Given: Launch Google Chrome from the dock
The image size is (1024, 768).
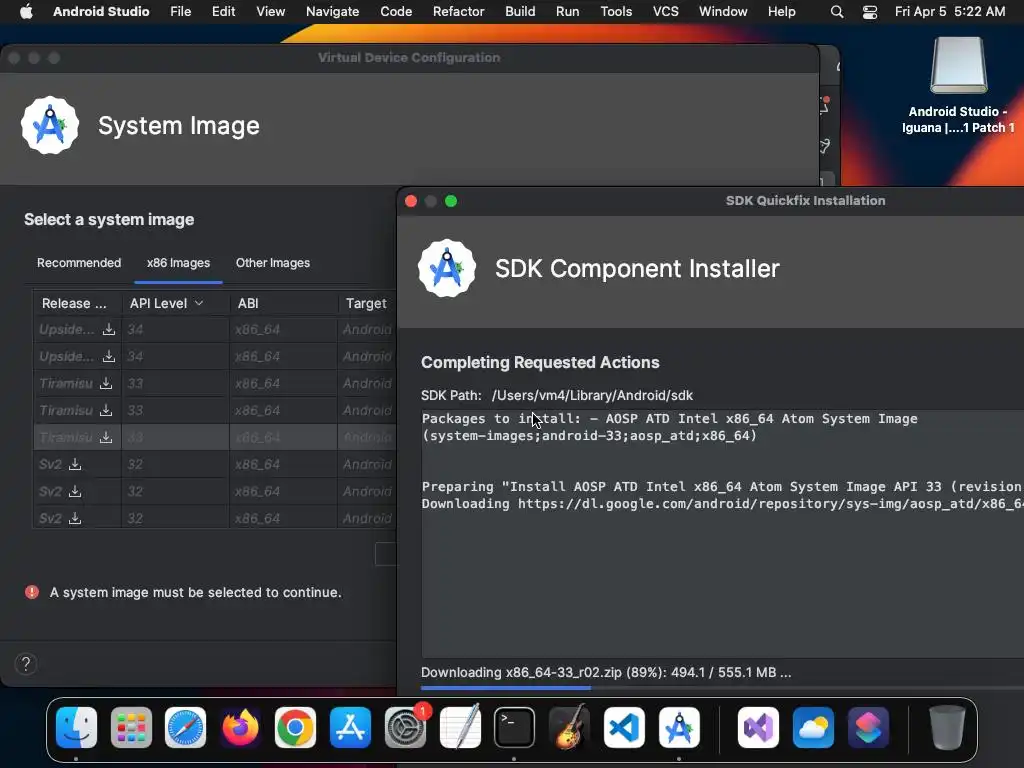Looking at the screenshot, I should [295, 728].
